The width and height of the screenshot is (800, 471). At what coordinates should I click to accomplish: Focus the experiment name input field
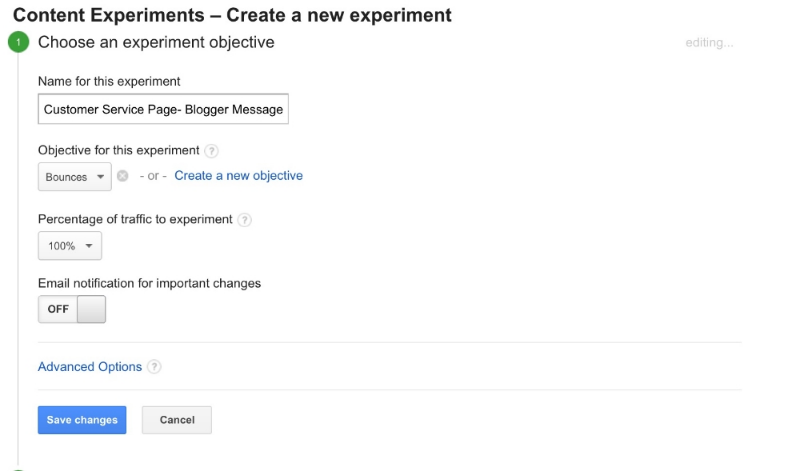[x=163, y=109]
